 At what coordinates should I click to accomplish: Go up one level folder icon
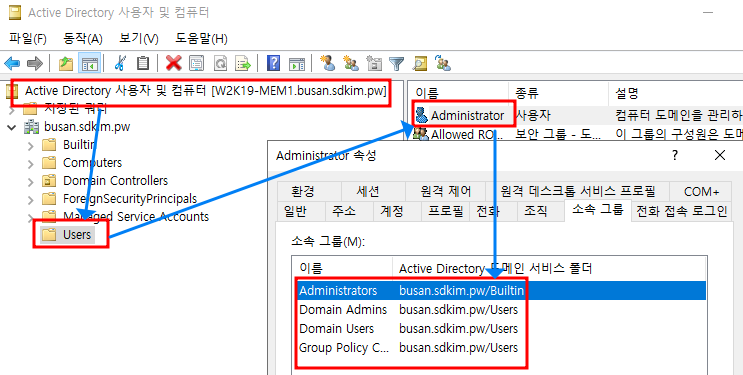(x=66, y=63)
